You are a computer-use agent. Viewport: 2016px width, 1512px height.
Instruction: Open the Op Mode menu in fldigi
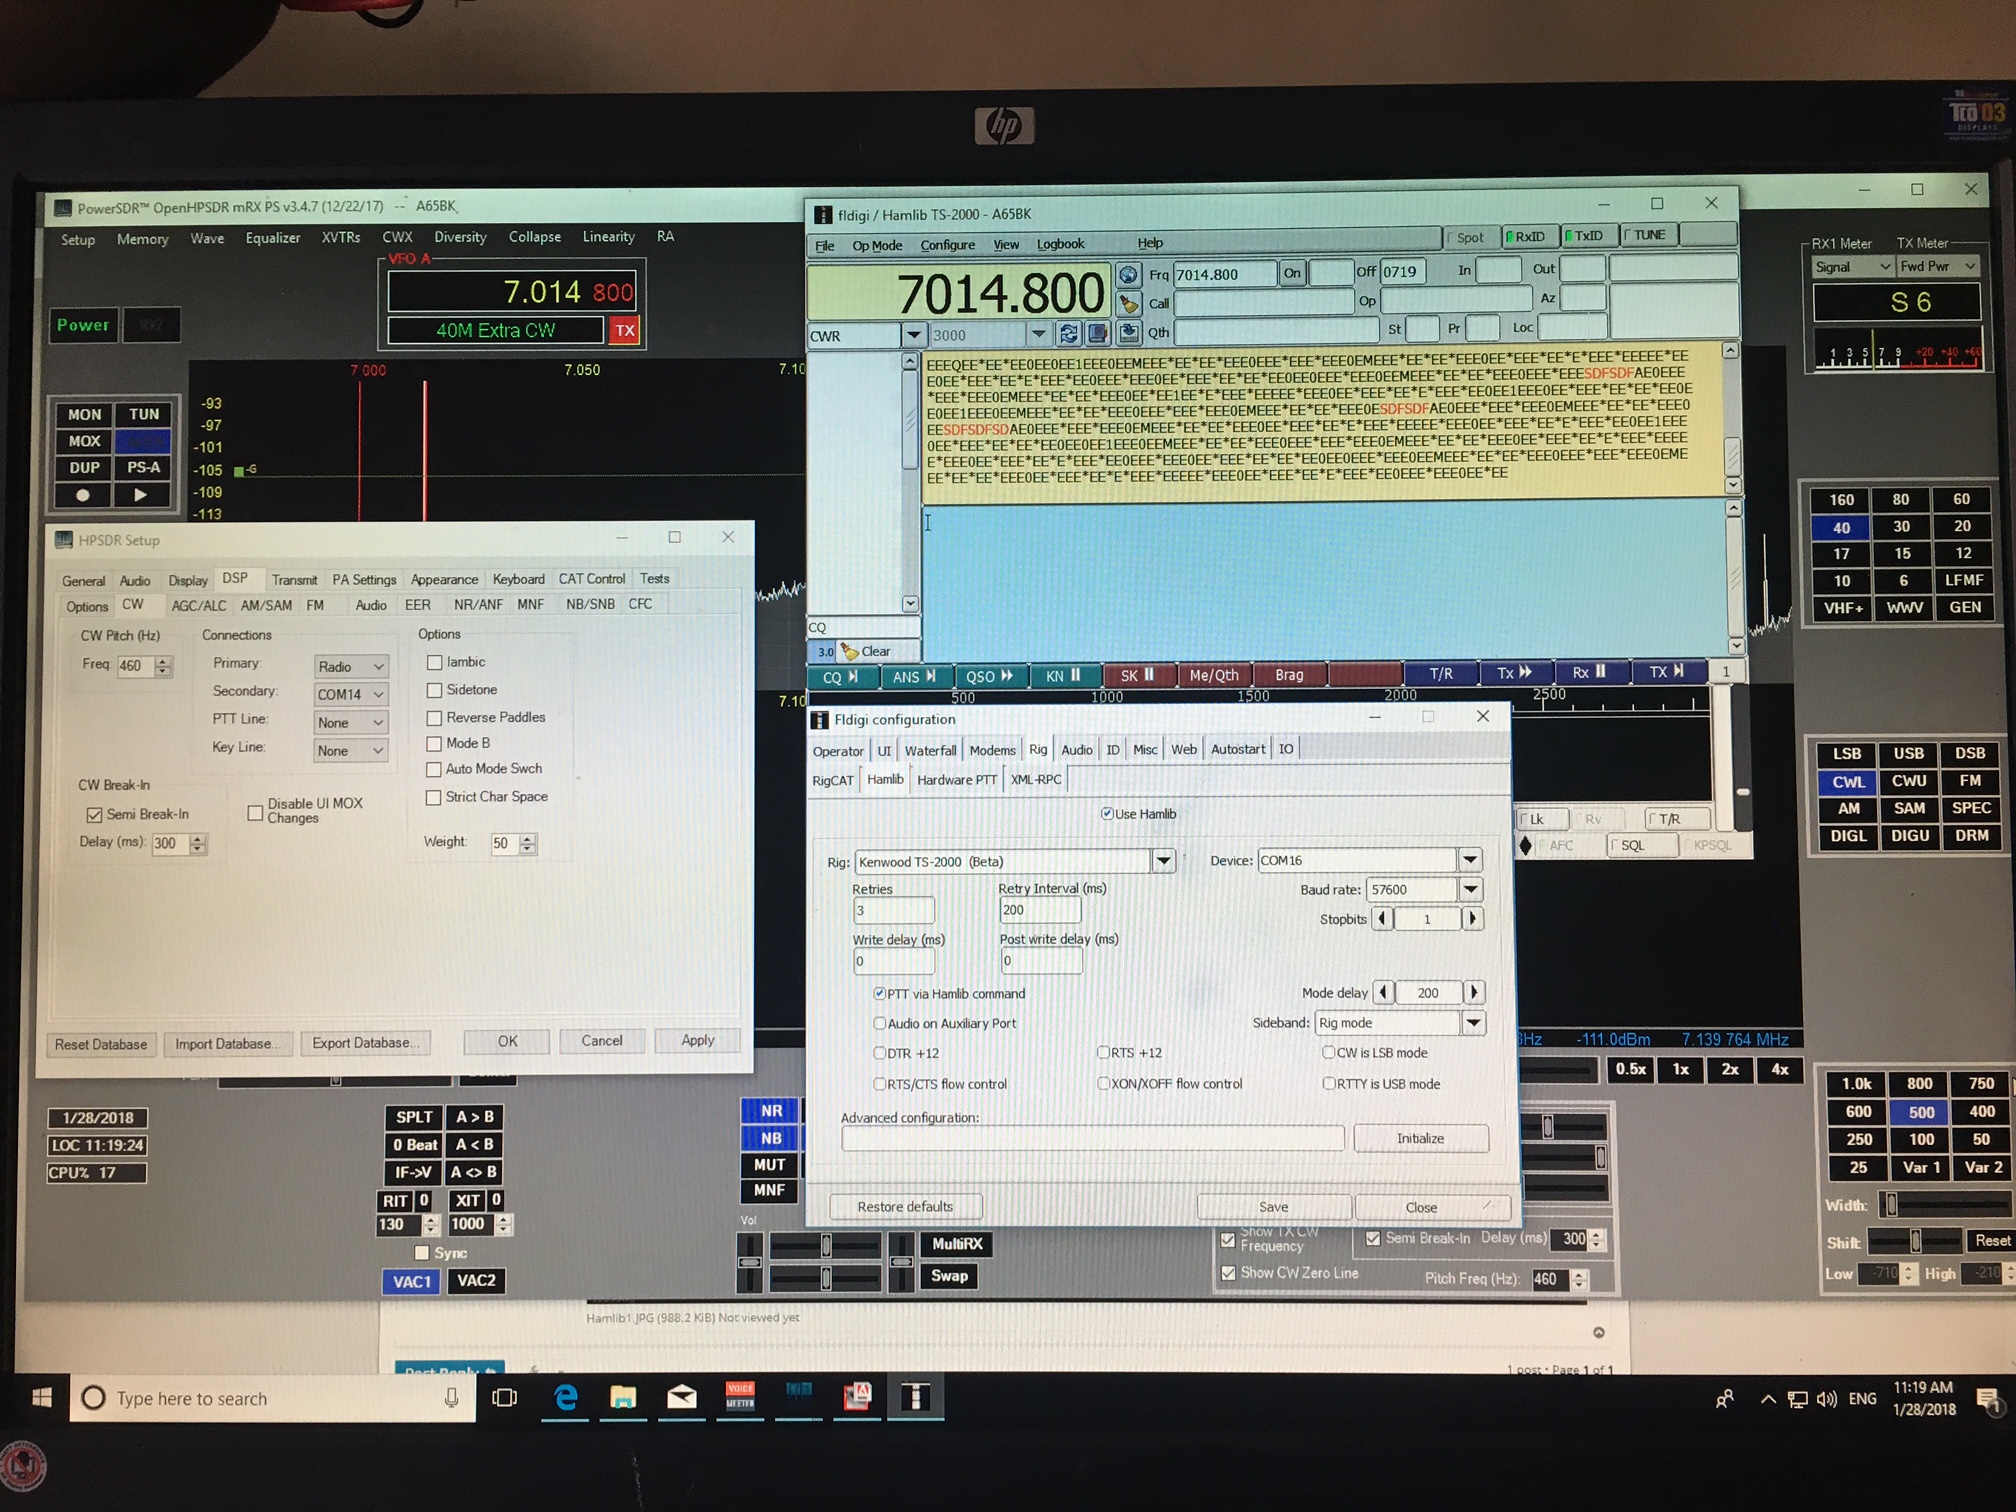[877, 245]
